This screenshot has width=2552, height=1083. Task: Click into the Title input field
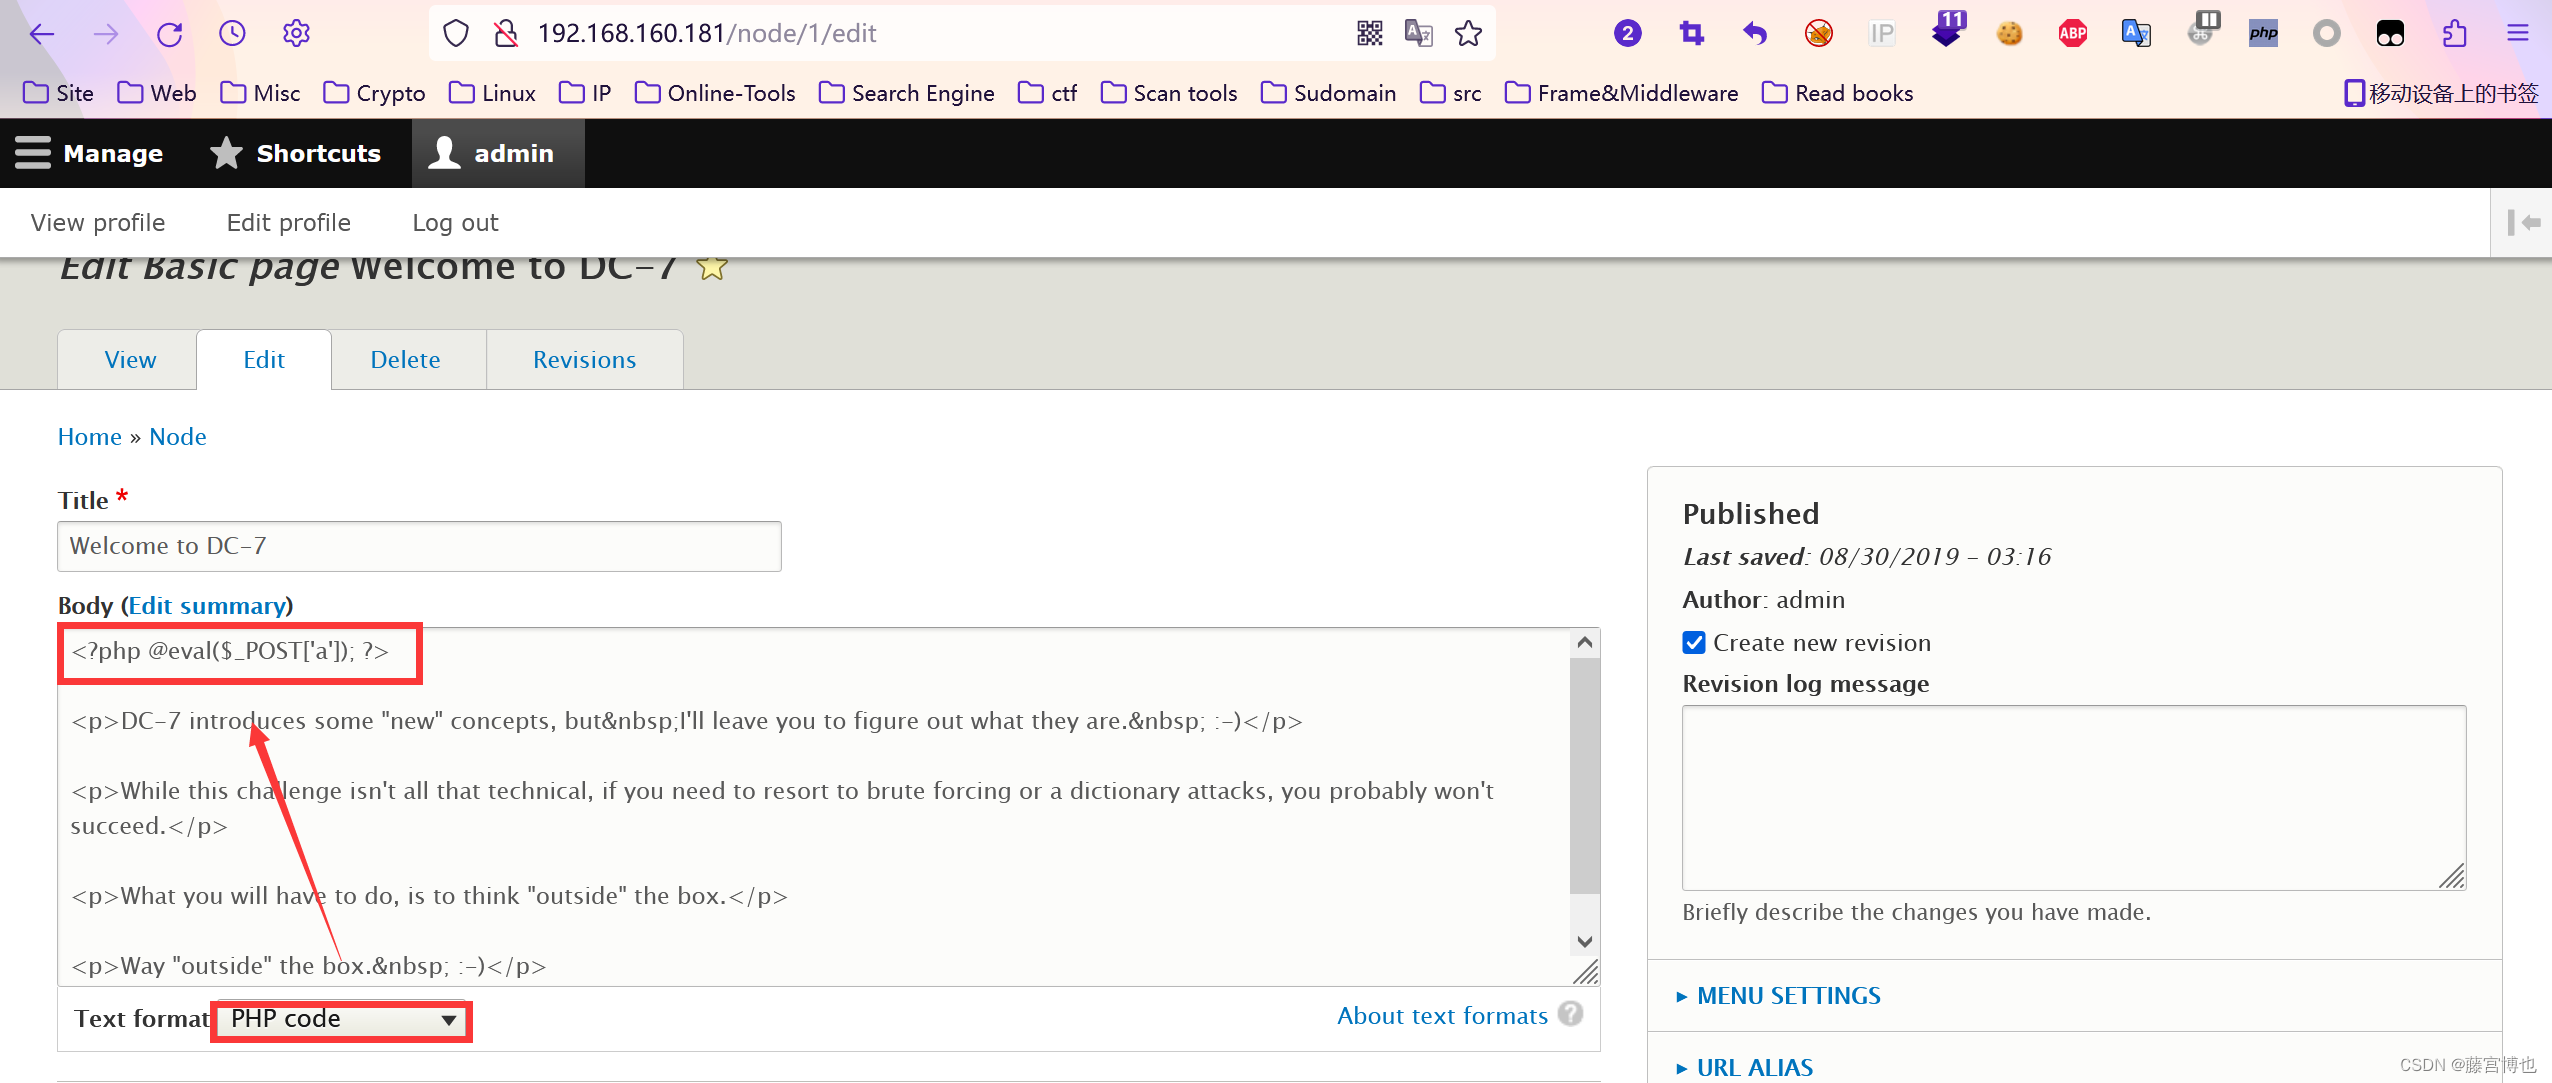pyautogui.click(x=419, y=546)
